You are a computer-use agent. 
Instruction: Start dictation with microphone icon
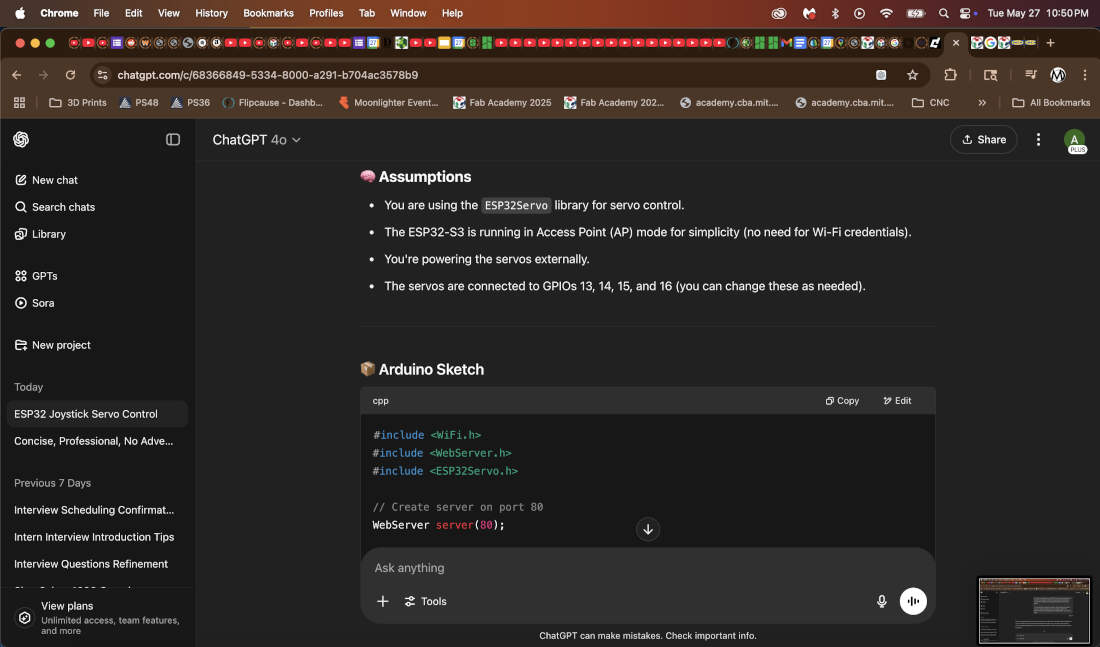coord(881,601)
